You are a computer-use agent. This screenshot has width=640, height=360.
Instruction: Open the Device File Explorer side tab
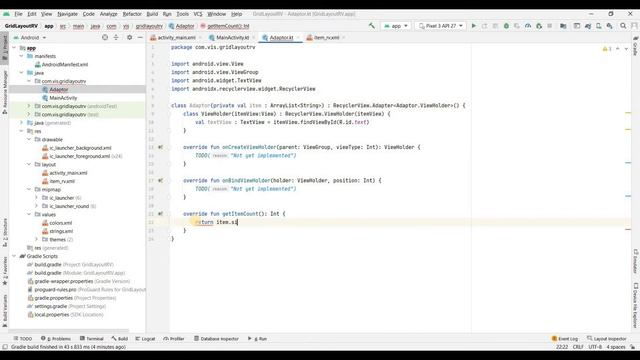click(636, 305)
